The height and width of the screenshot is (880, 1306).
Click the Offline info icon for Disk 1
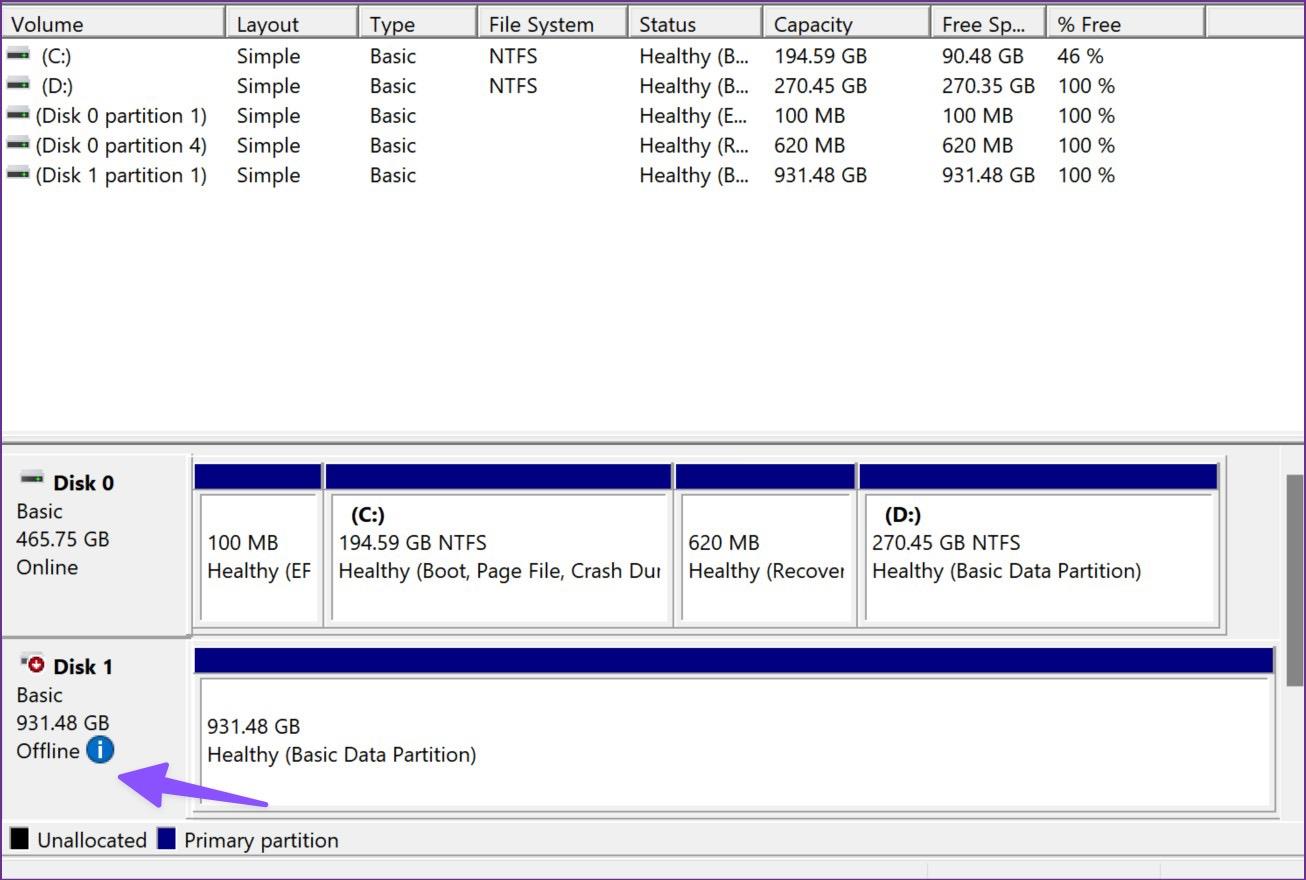tap(100, 750)
